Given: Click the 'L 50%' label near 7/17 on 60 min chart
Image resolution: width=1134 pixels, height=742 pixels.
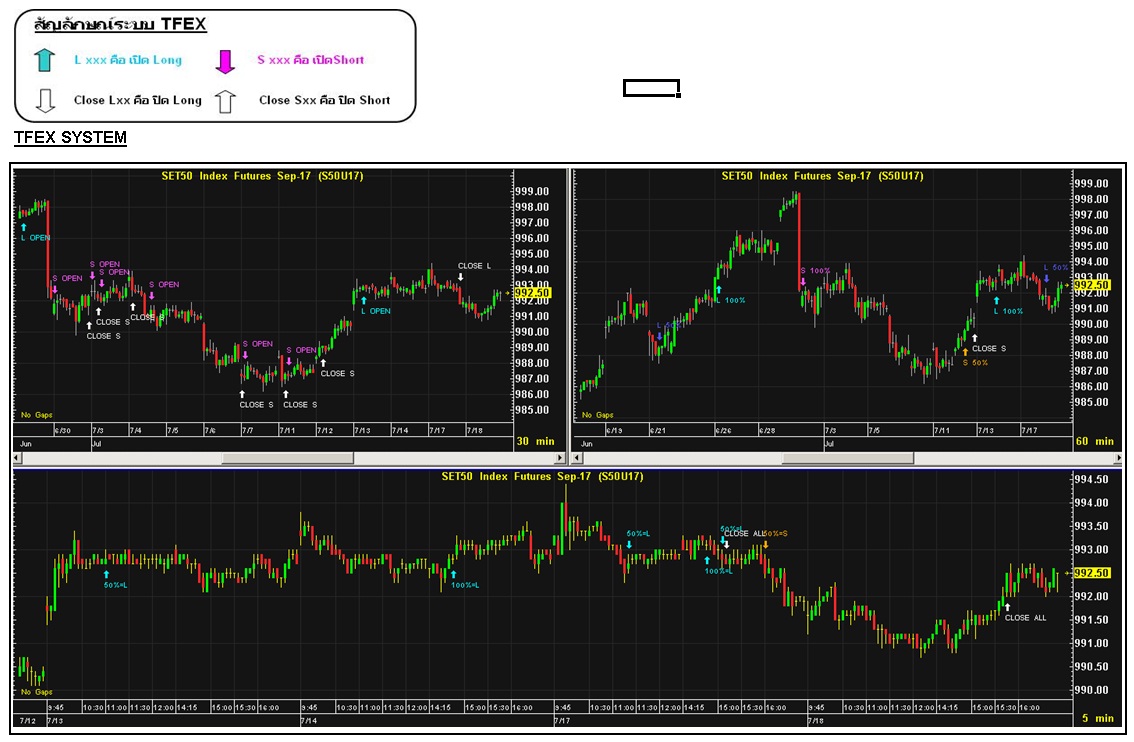Looking at the screenshot, I should 1056,268.
